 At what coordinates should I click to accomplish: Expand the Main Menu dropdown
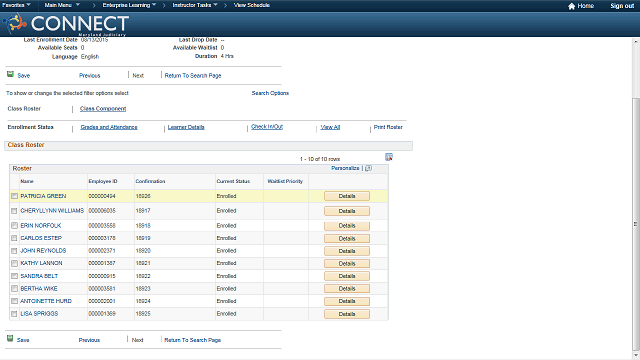tap(62, 5)
